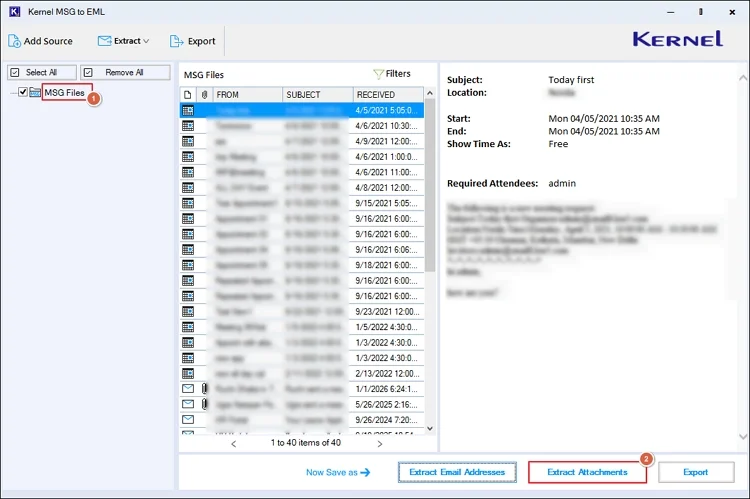750x499 pixels.
Task: Select the MSG Files tree node
Action: [65, 92]
